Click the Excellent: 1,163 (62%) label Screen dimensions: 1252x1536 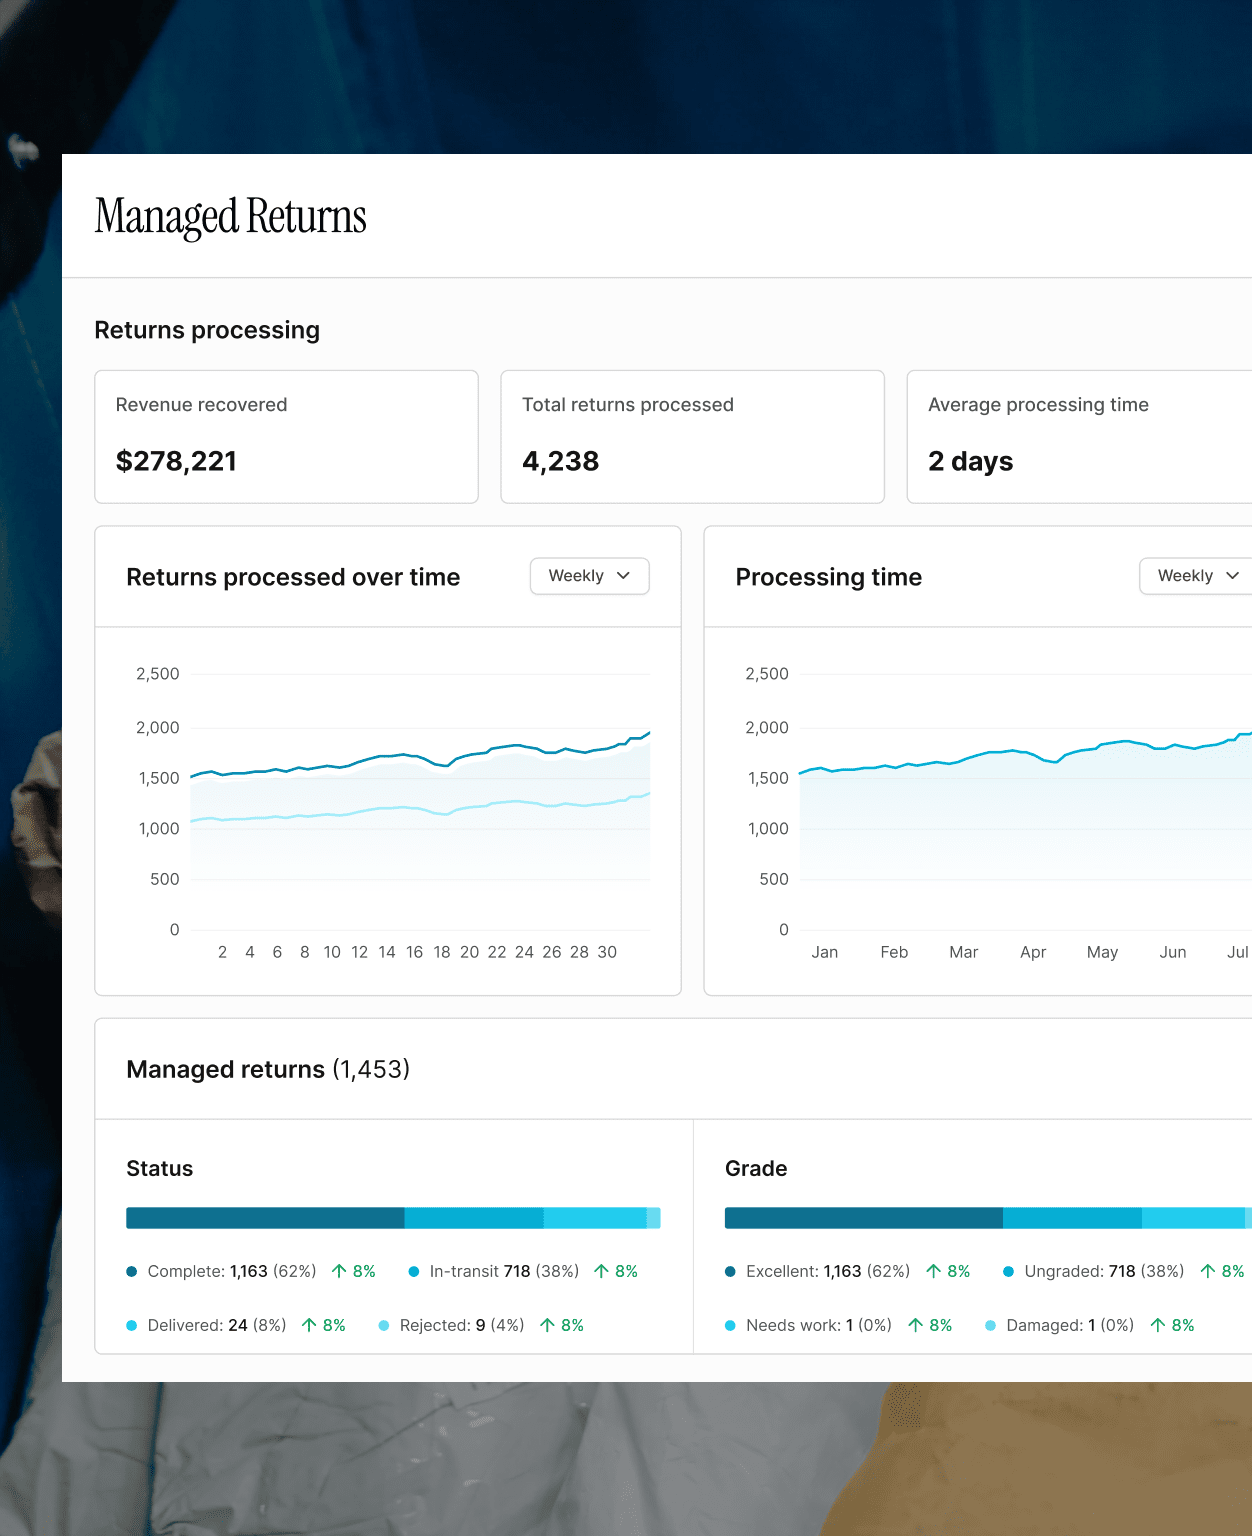click(x=828, y=1272)
